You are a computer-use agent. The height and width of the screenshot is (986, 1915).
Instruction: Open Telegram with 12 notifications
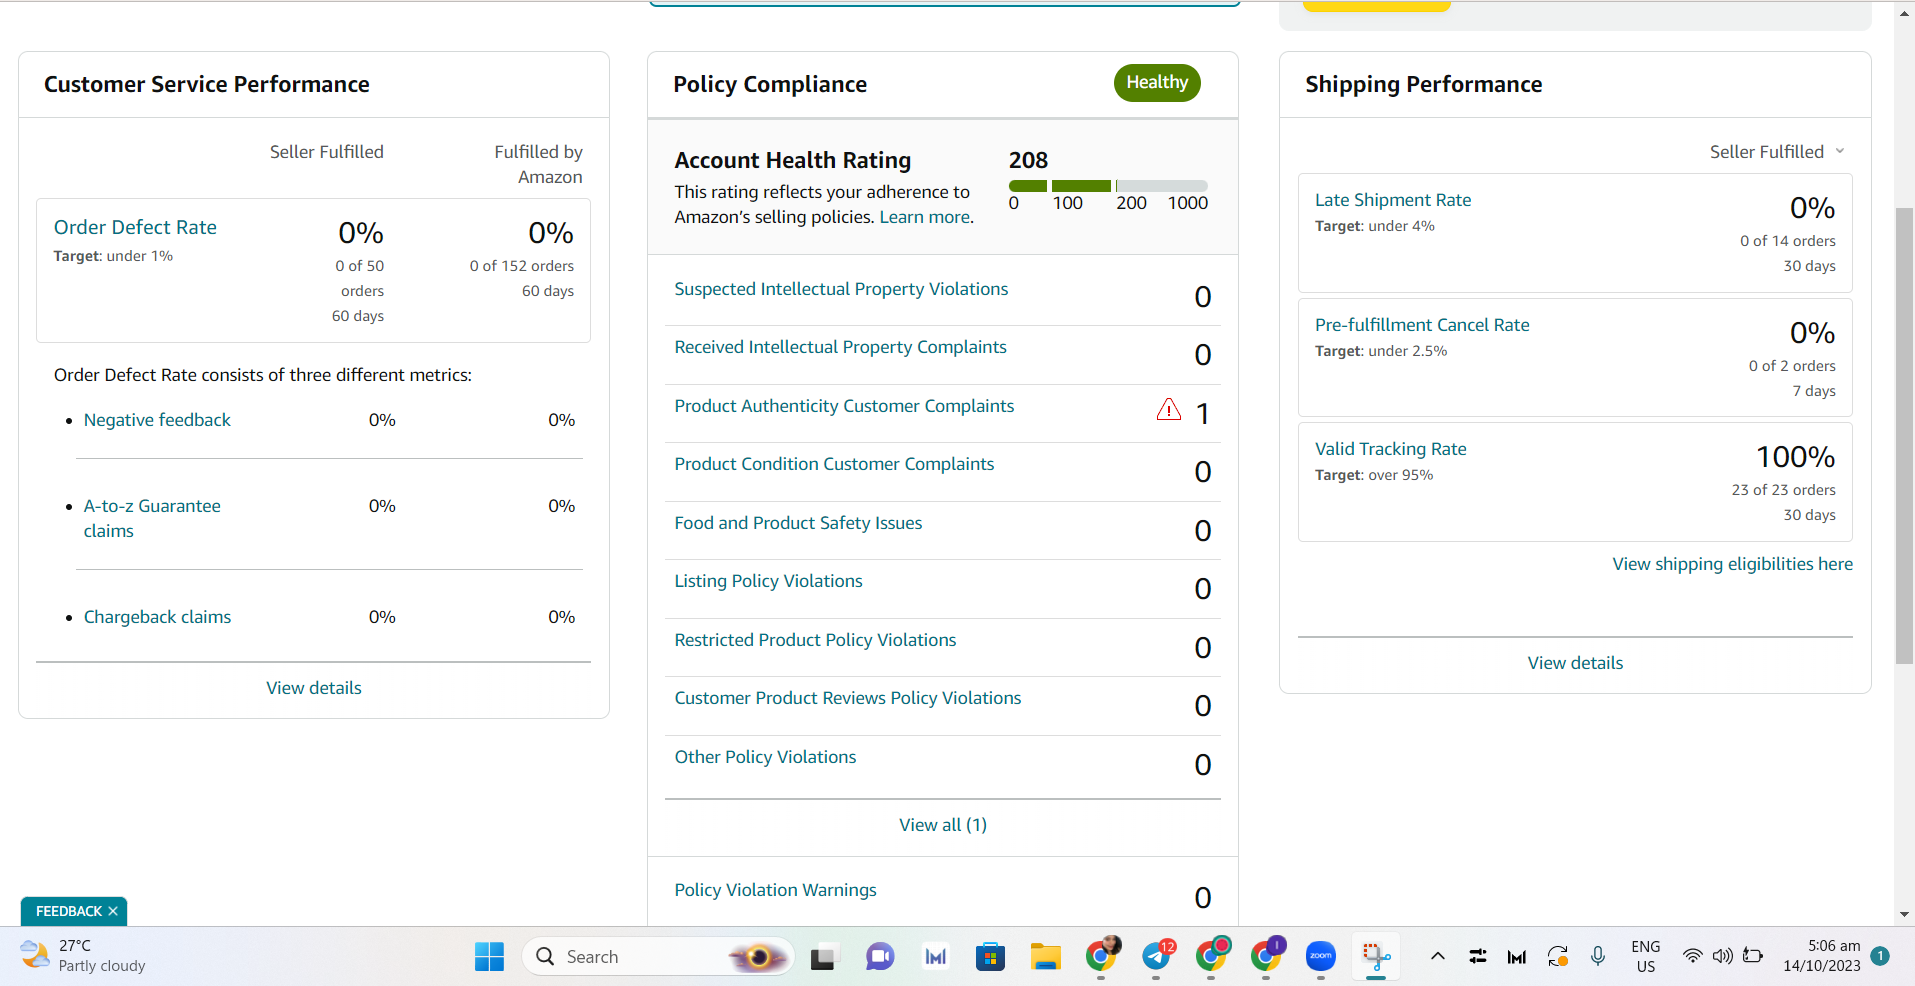click(x=1157, y=956)
